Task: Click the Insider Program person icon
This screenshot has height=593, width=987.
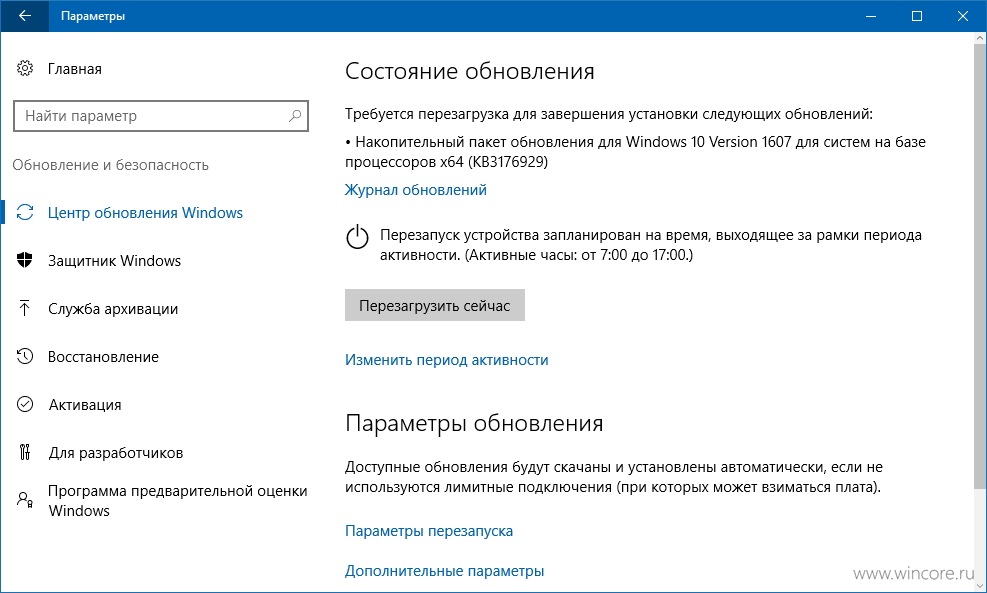Action: (25, 500)
